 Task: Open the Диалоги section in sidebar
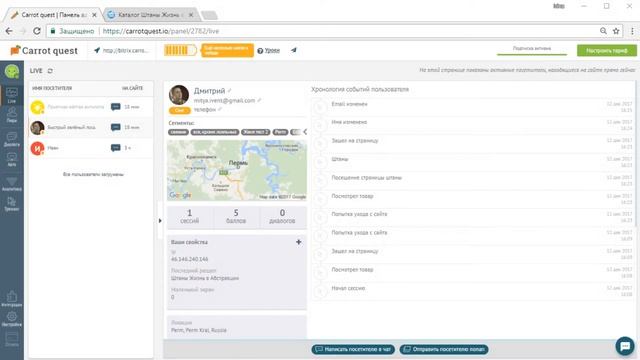coord(12,139)
